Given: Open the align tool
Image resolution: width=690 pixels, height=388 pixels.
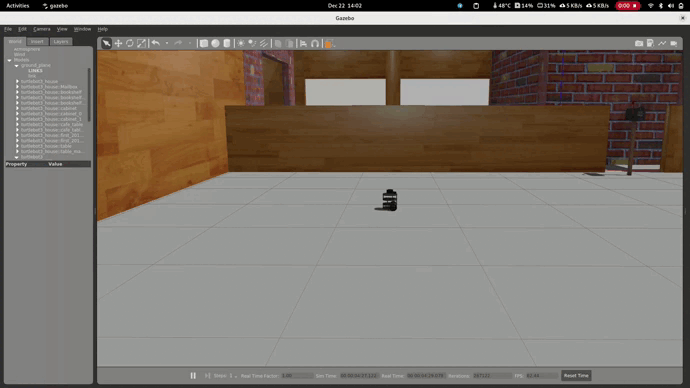Looking at the screenshot, I should click(303, 43).
